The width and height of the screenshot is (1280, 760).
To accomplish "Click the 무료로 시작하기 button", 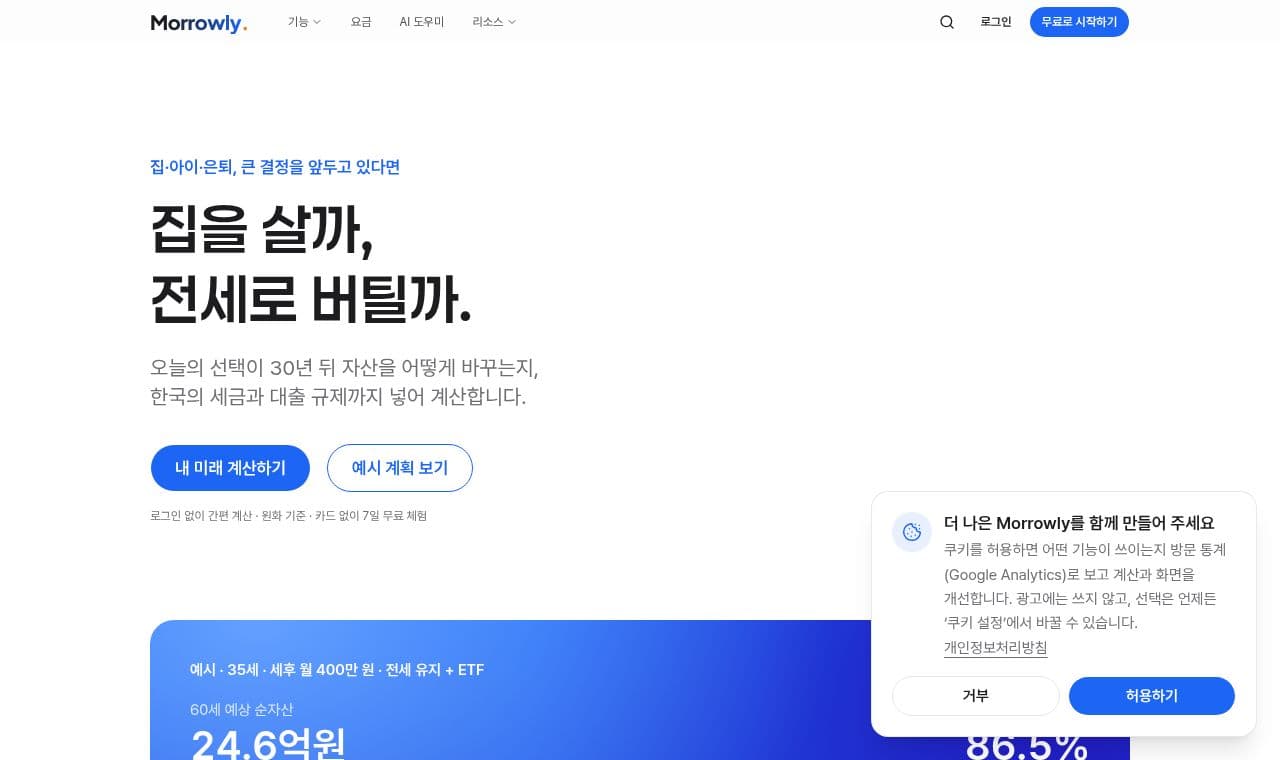I will click(x=1079, y=22).
